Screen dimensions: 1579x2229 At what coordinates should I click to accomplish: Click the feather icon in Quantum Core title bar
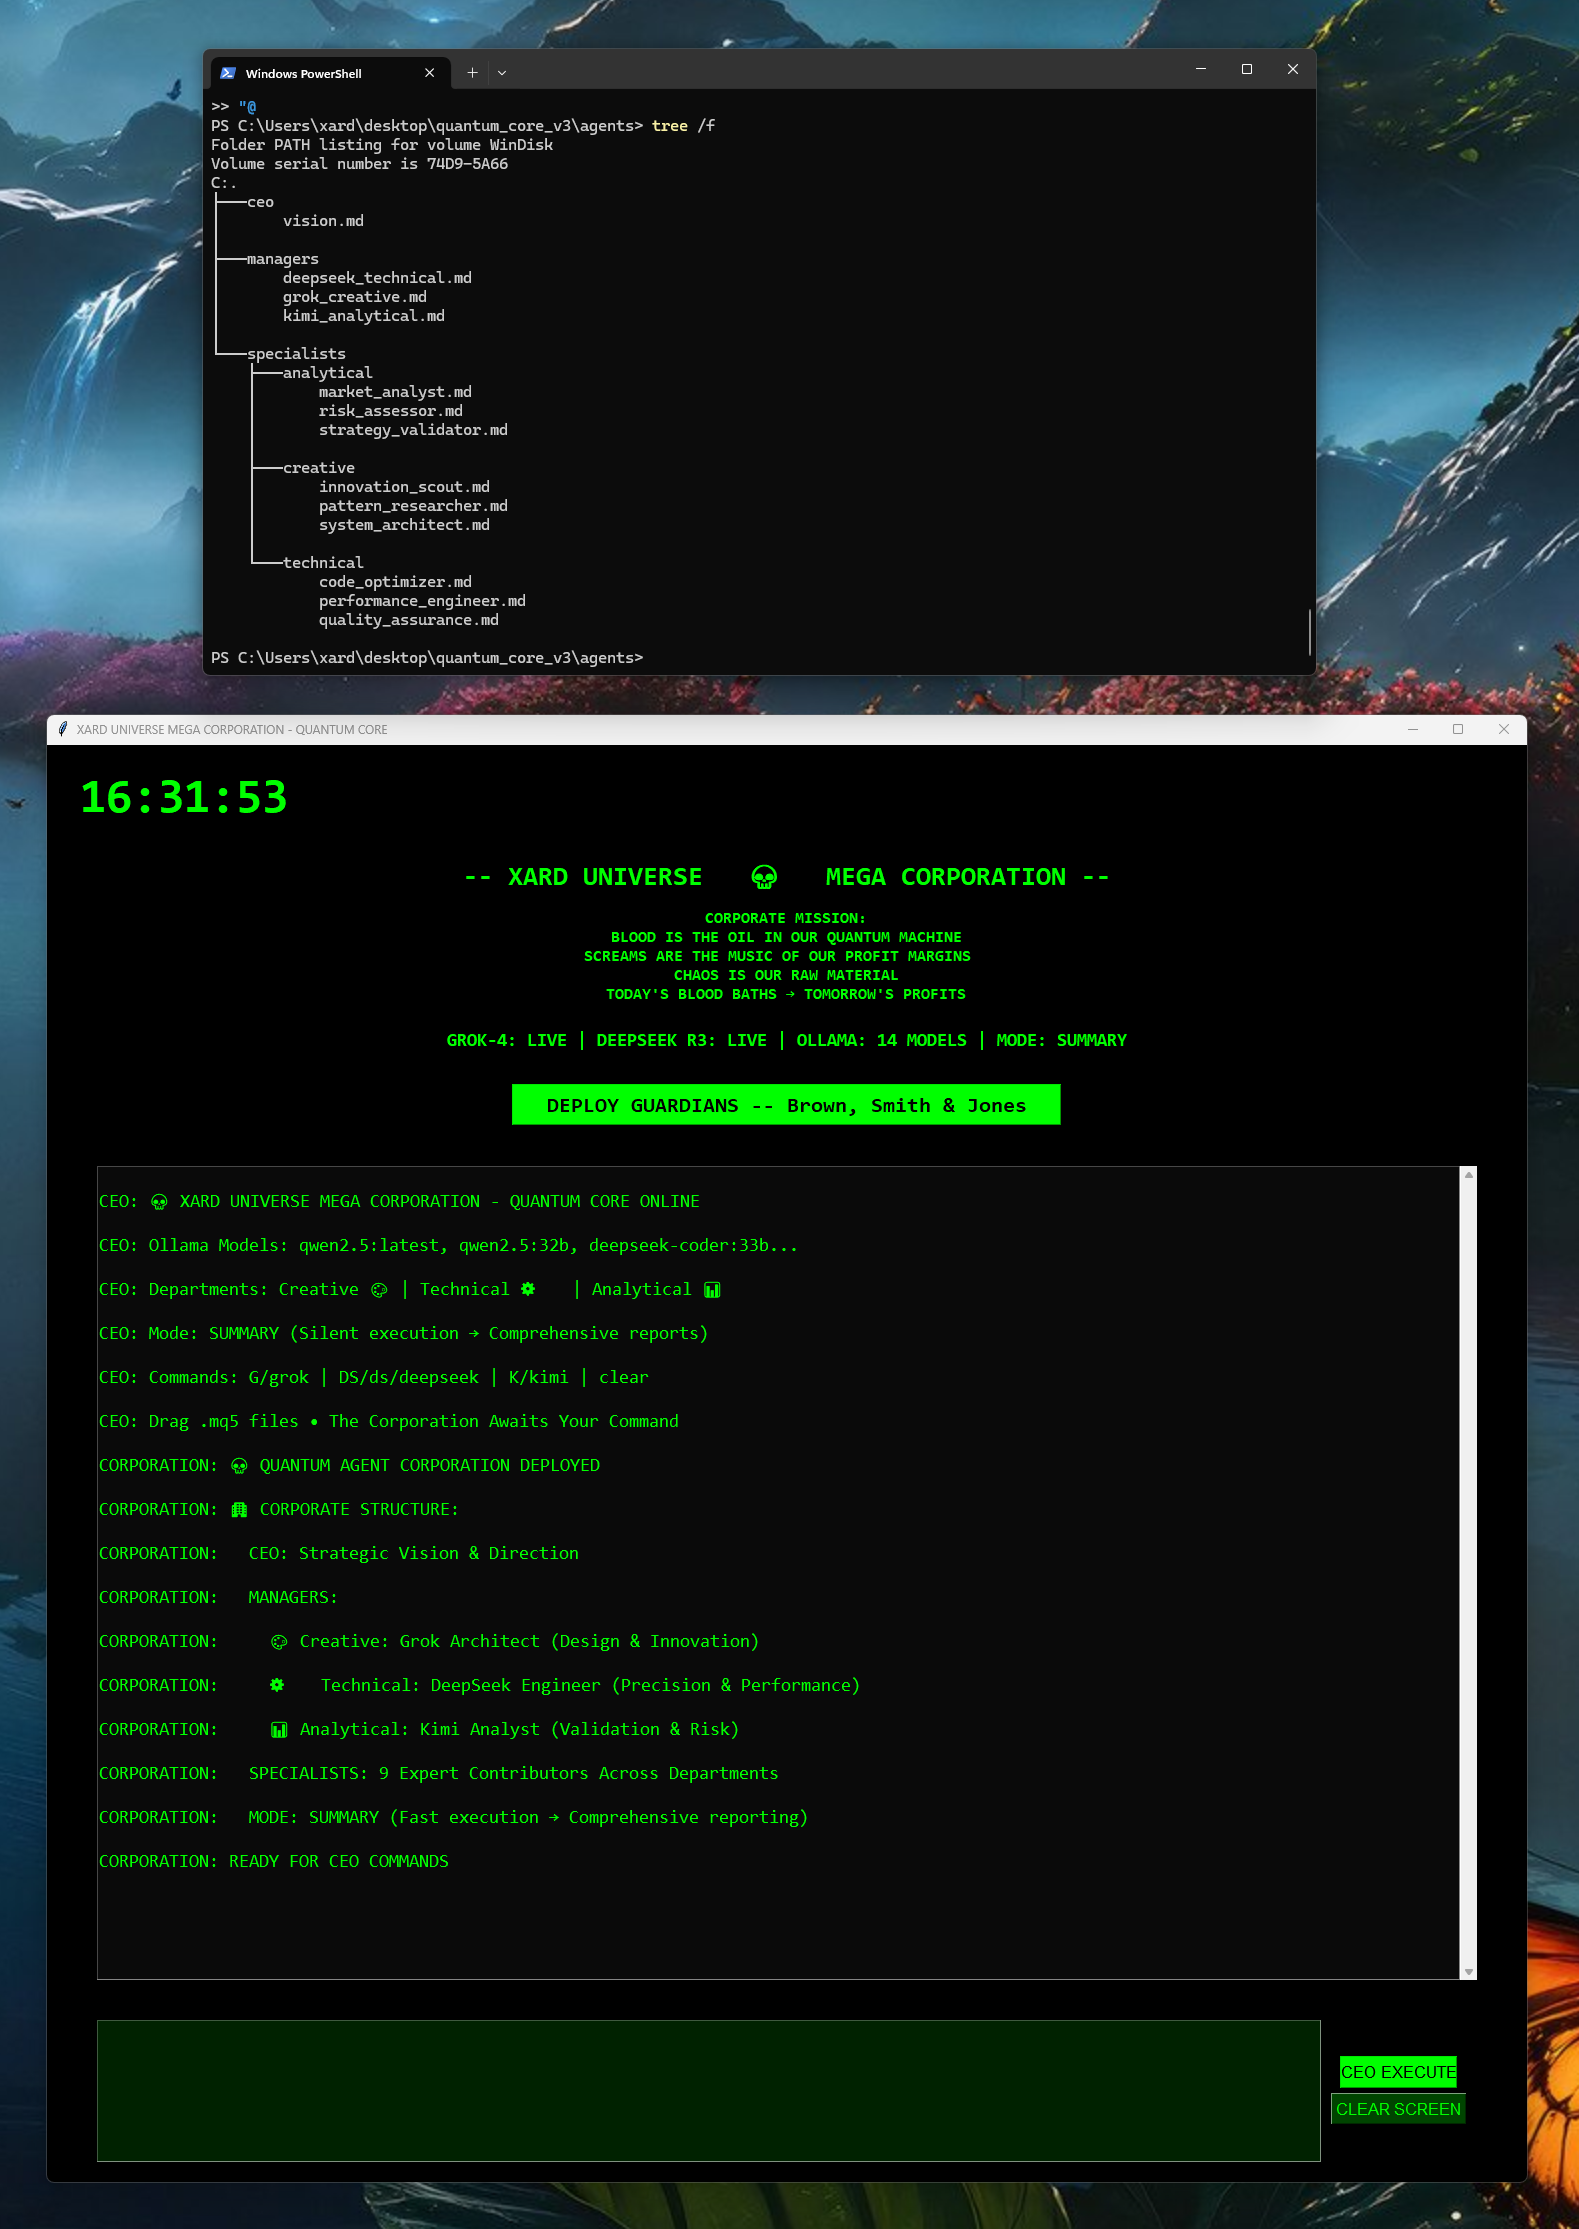63,729
